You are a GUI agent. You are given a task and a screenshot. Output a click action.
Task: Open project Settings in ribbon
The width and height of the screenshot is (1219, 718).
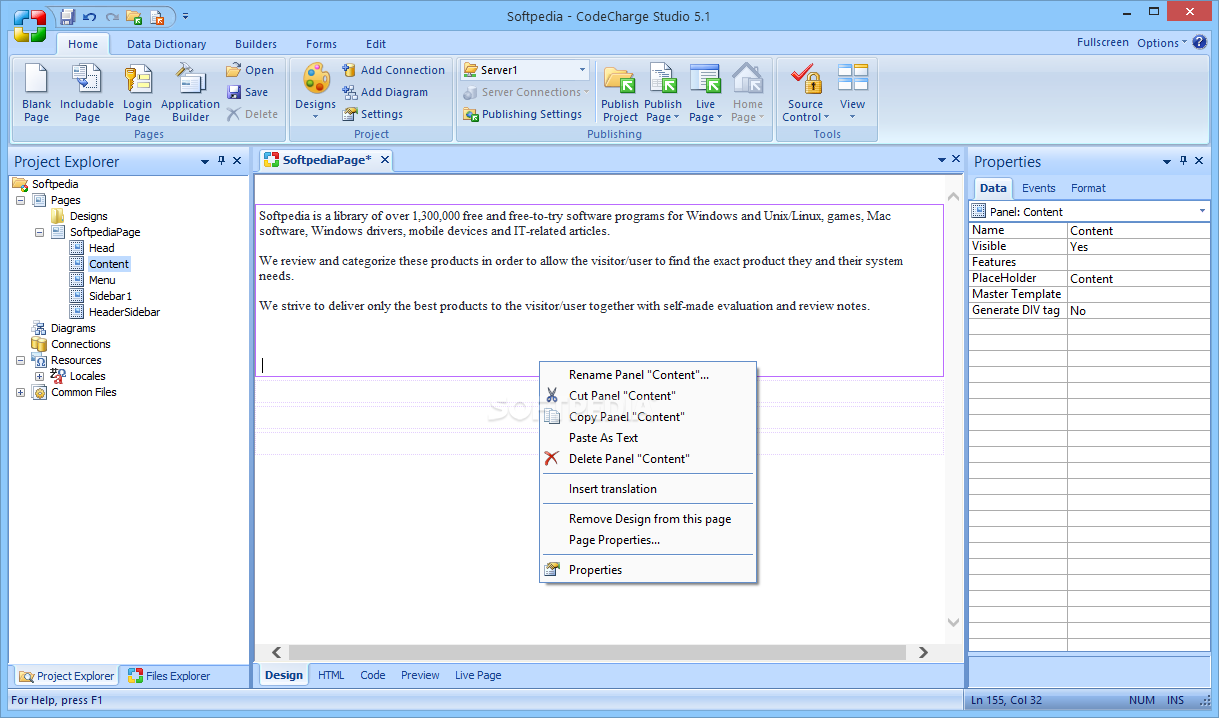[x=373, y=114]
